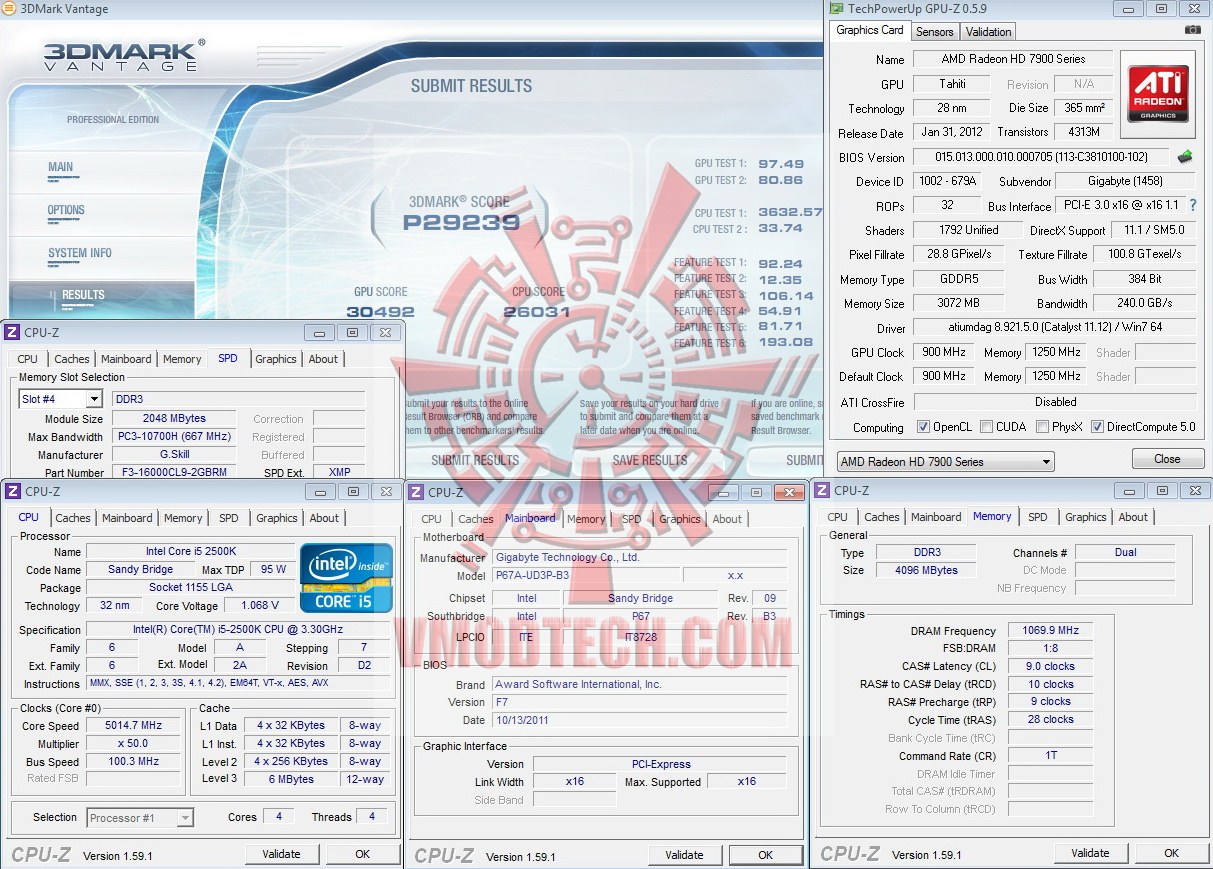Click OK in the CPU-Z processor window
Image resolution: width=1213 pixels, height=869 pixels.
(362, 854)
